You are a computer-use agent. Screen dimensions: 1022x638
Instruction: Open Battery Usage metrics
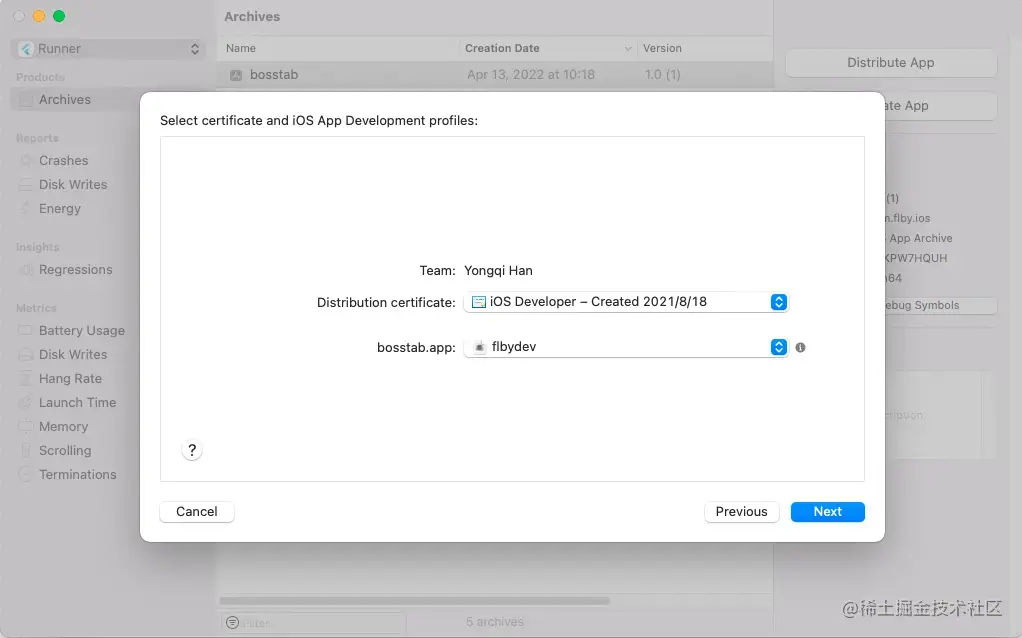(81, 330)
